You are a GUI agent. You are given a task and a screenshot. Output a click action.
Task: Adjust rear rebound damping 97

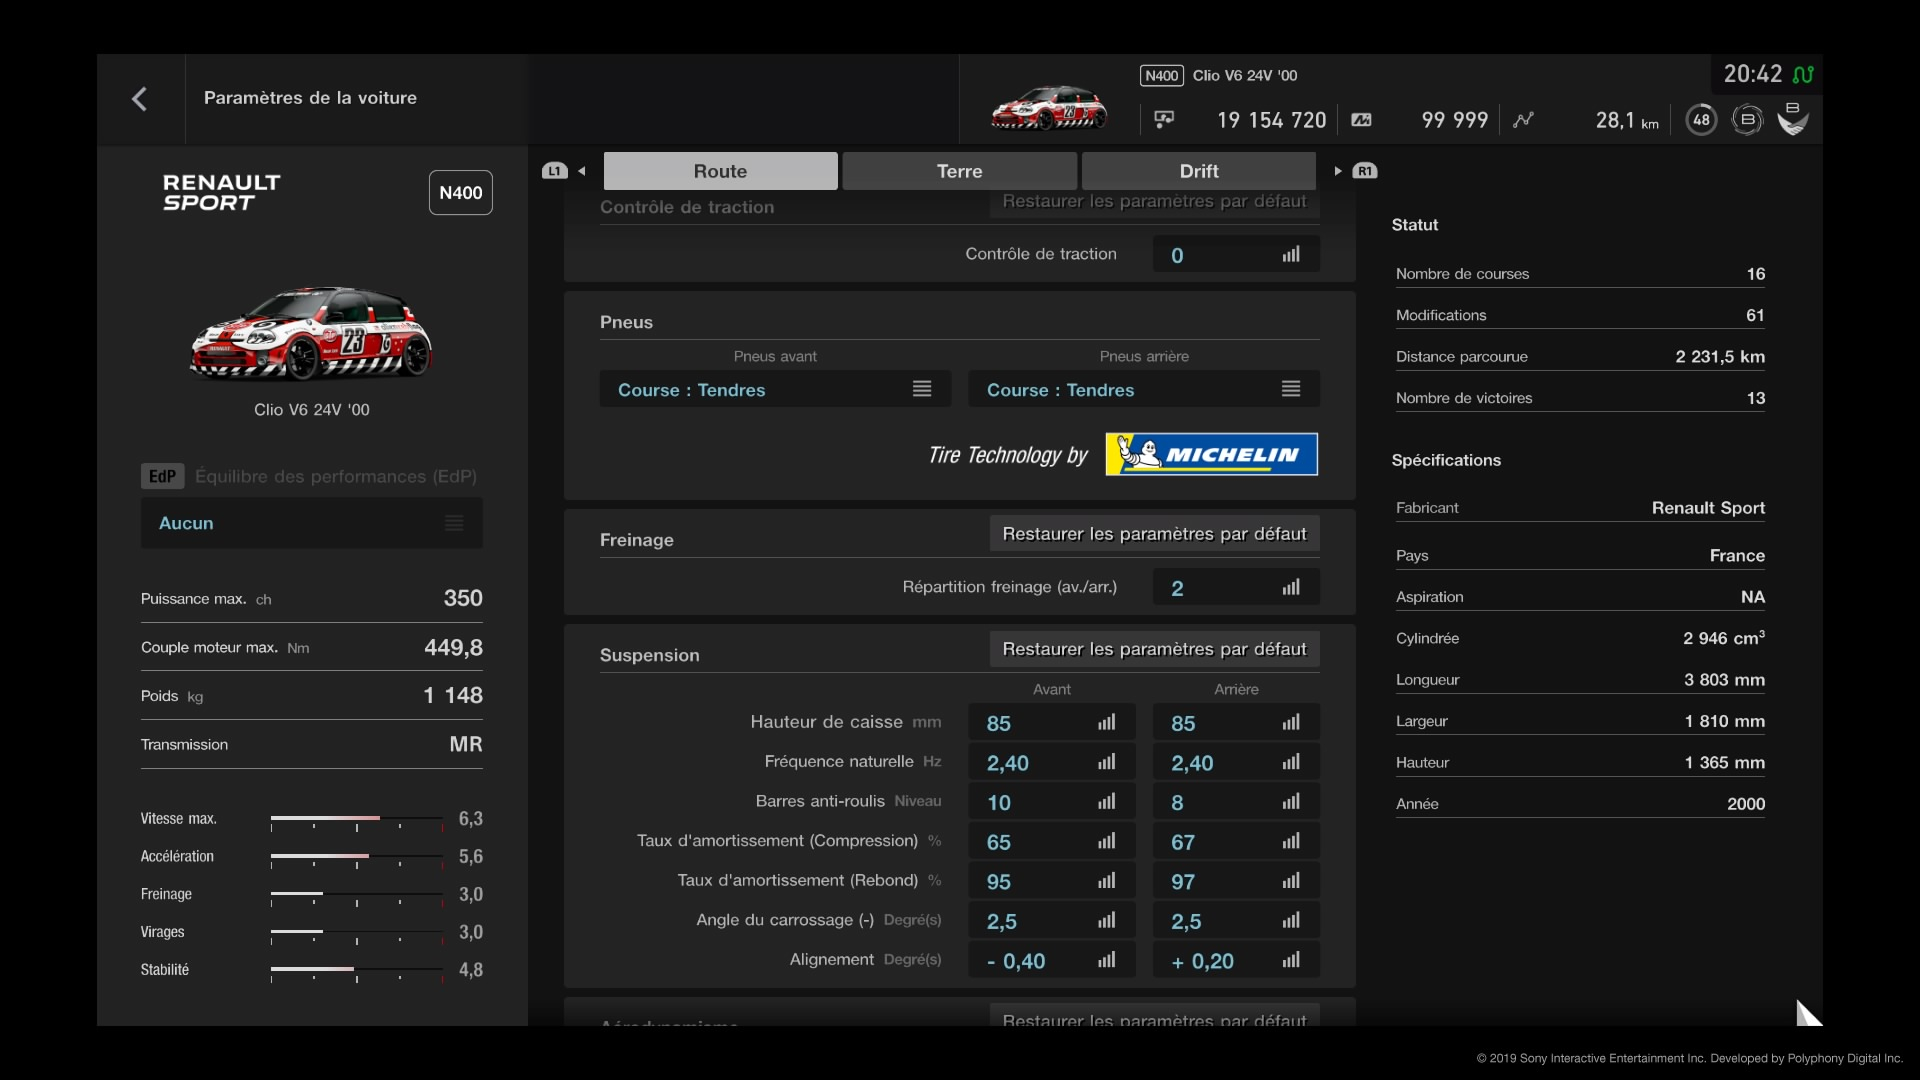[1236, 882]
